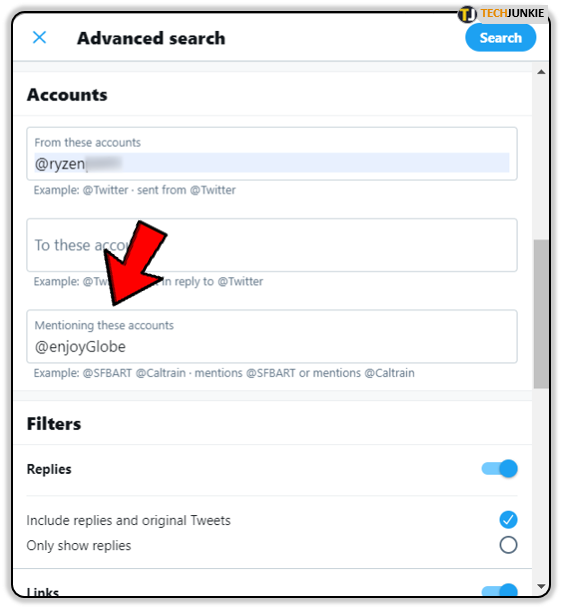Select Include replies and original Tweets
The width and height of the screenshot is (562, 609).
[x=508, y=520]
